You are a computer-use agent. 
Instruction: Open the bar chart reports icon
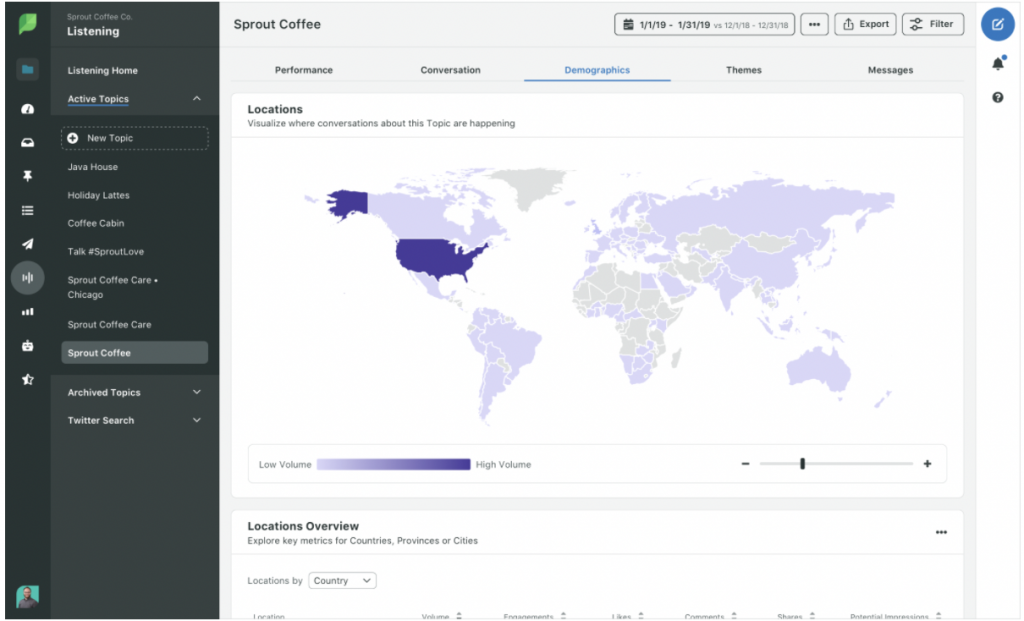[x=27, y=311]
